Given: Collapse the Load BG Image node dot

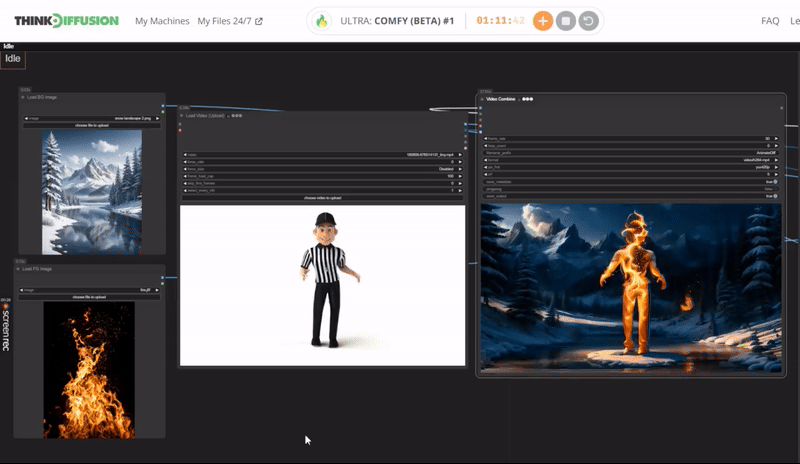Looking at the screenshot, I should [x=23, y=97].
